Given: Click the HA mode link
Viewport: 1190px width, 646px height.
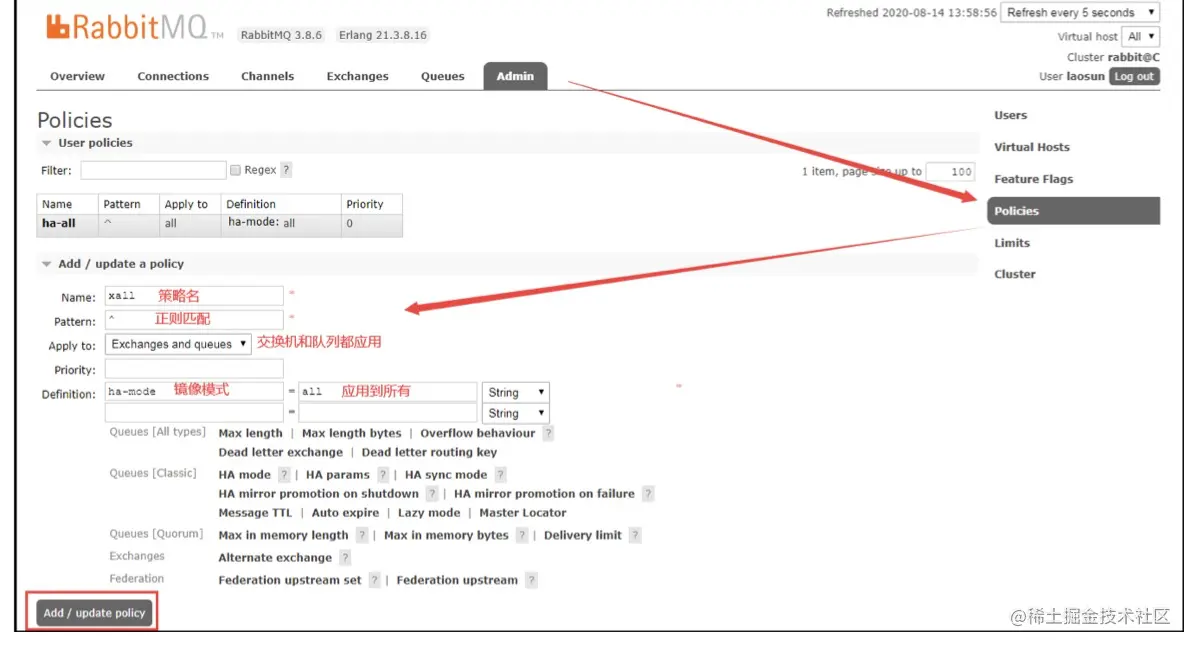Looking at the screenshot, I should [x=244, y=474].
